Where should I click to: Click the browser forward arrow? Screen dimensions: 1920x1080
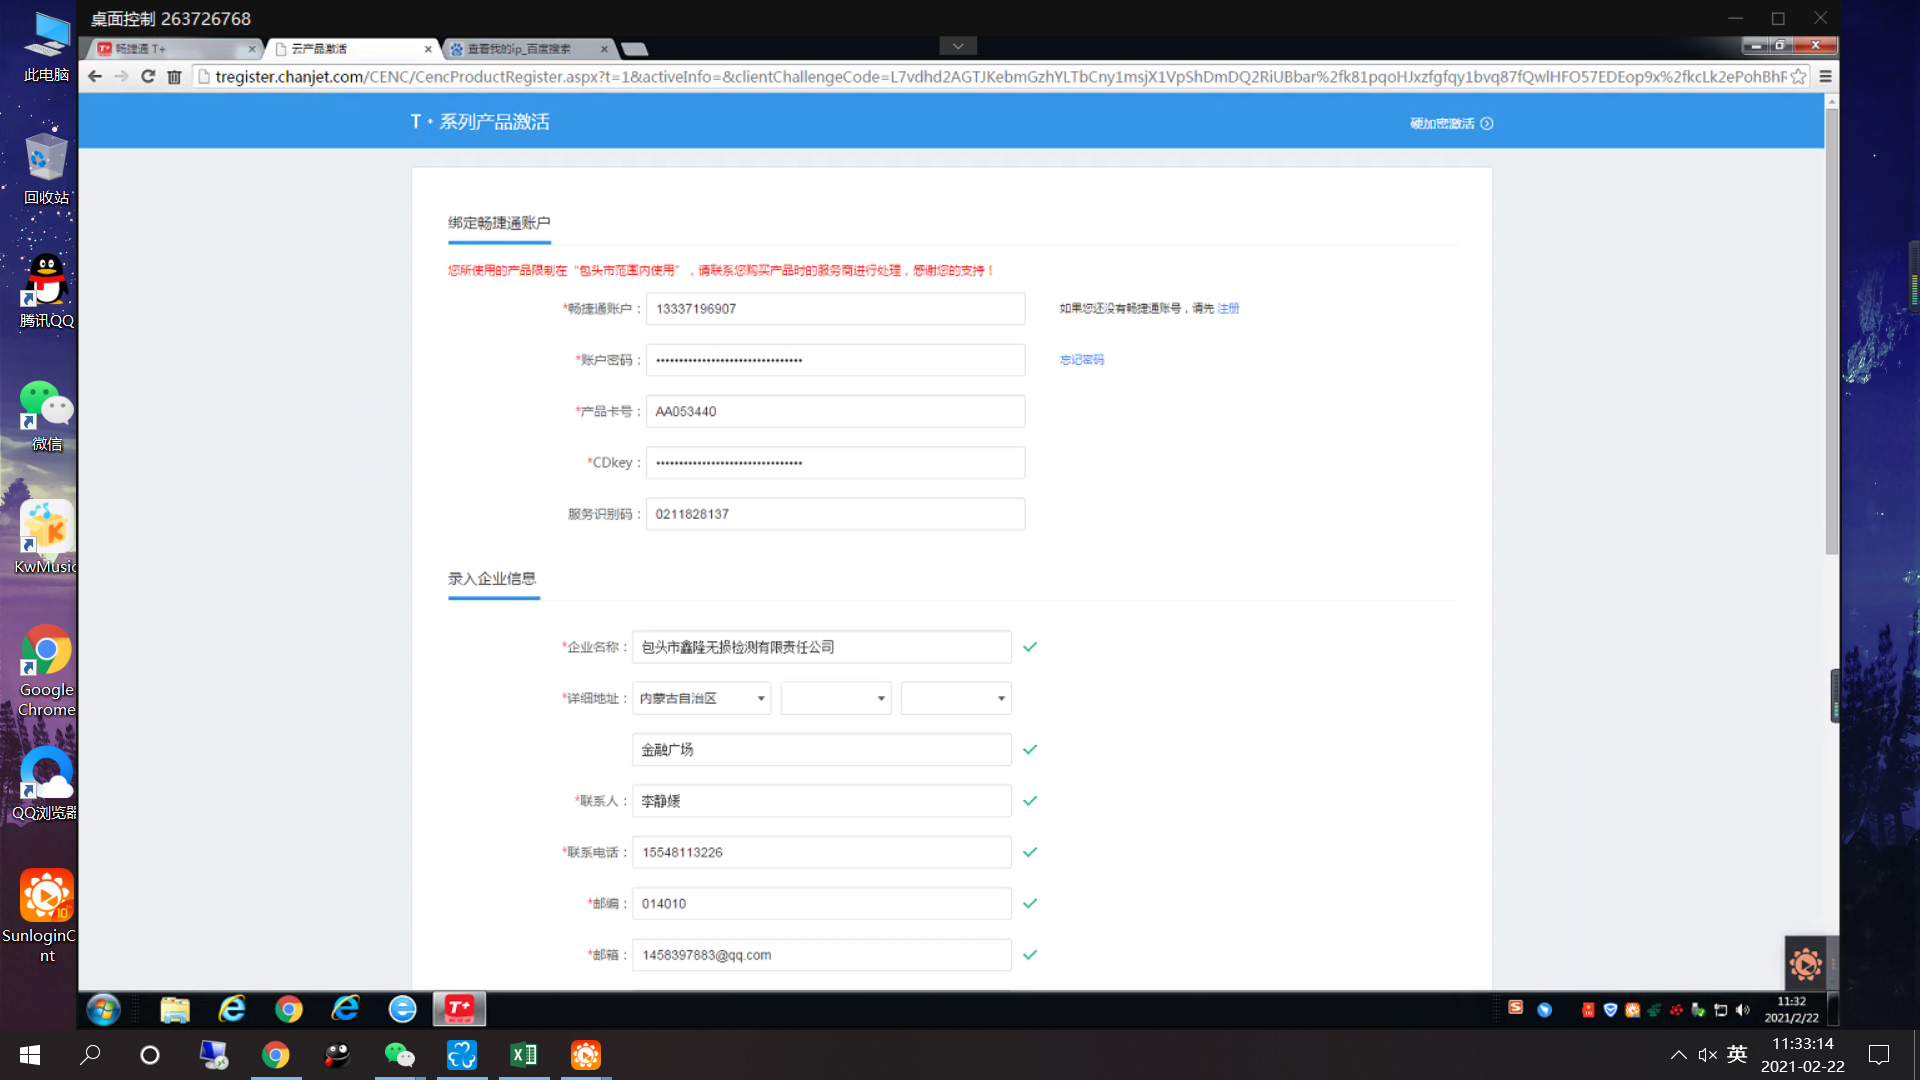(x=121, y=77)
